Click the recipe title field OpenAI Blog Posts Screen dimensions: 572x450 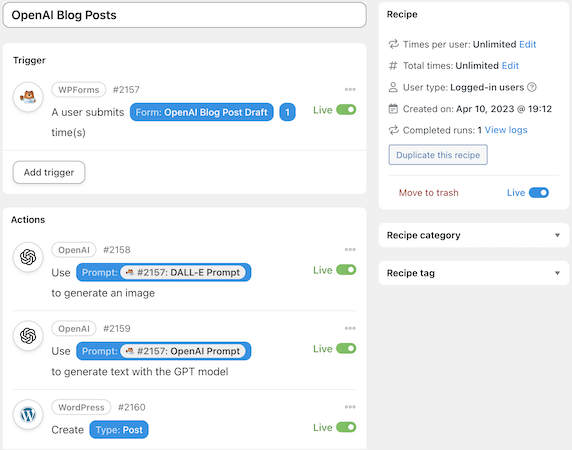185,15
